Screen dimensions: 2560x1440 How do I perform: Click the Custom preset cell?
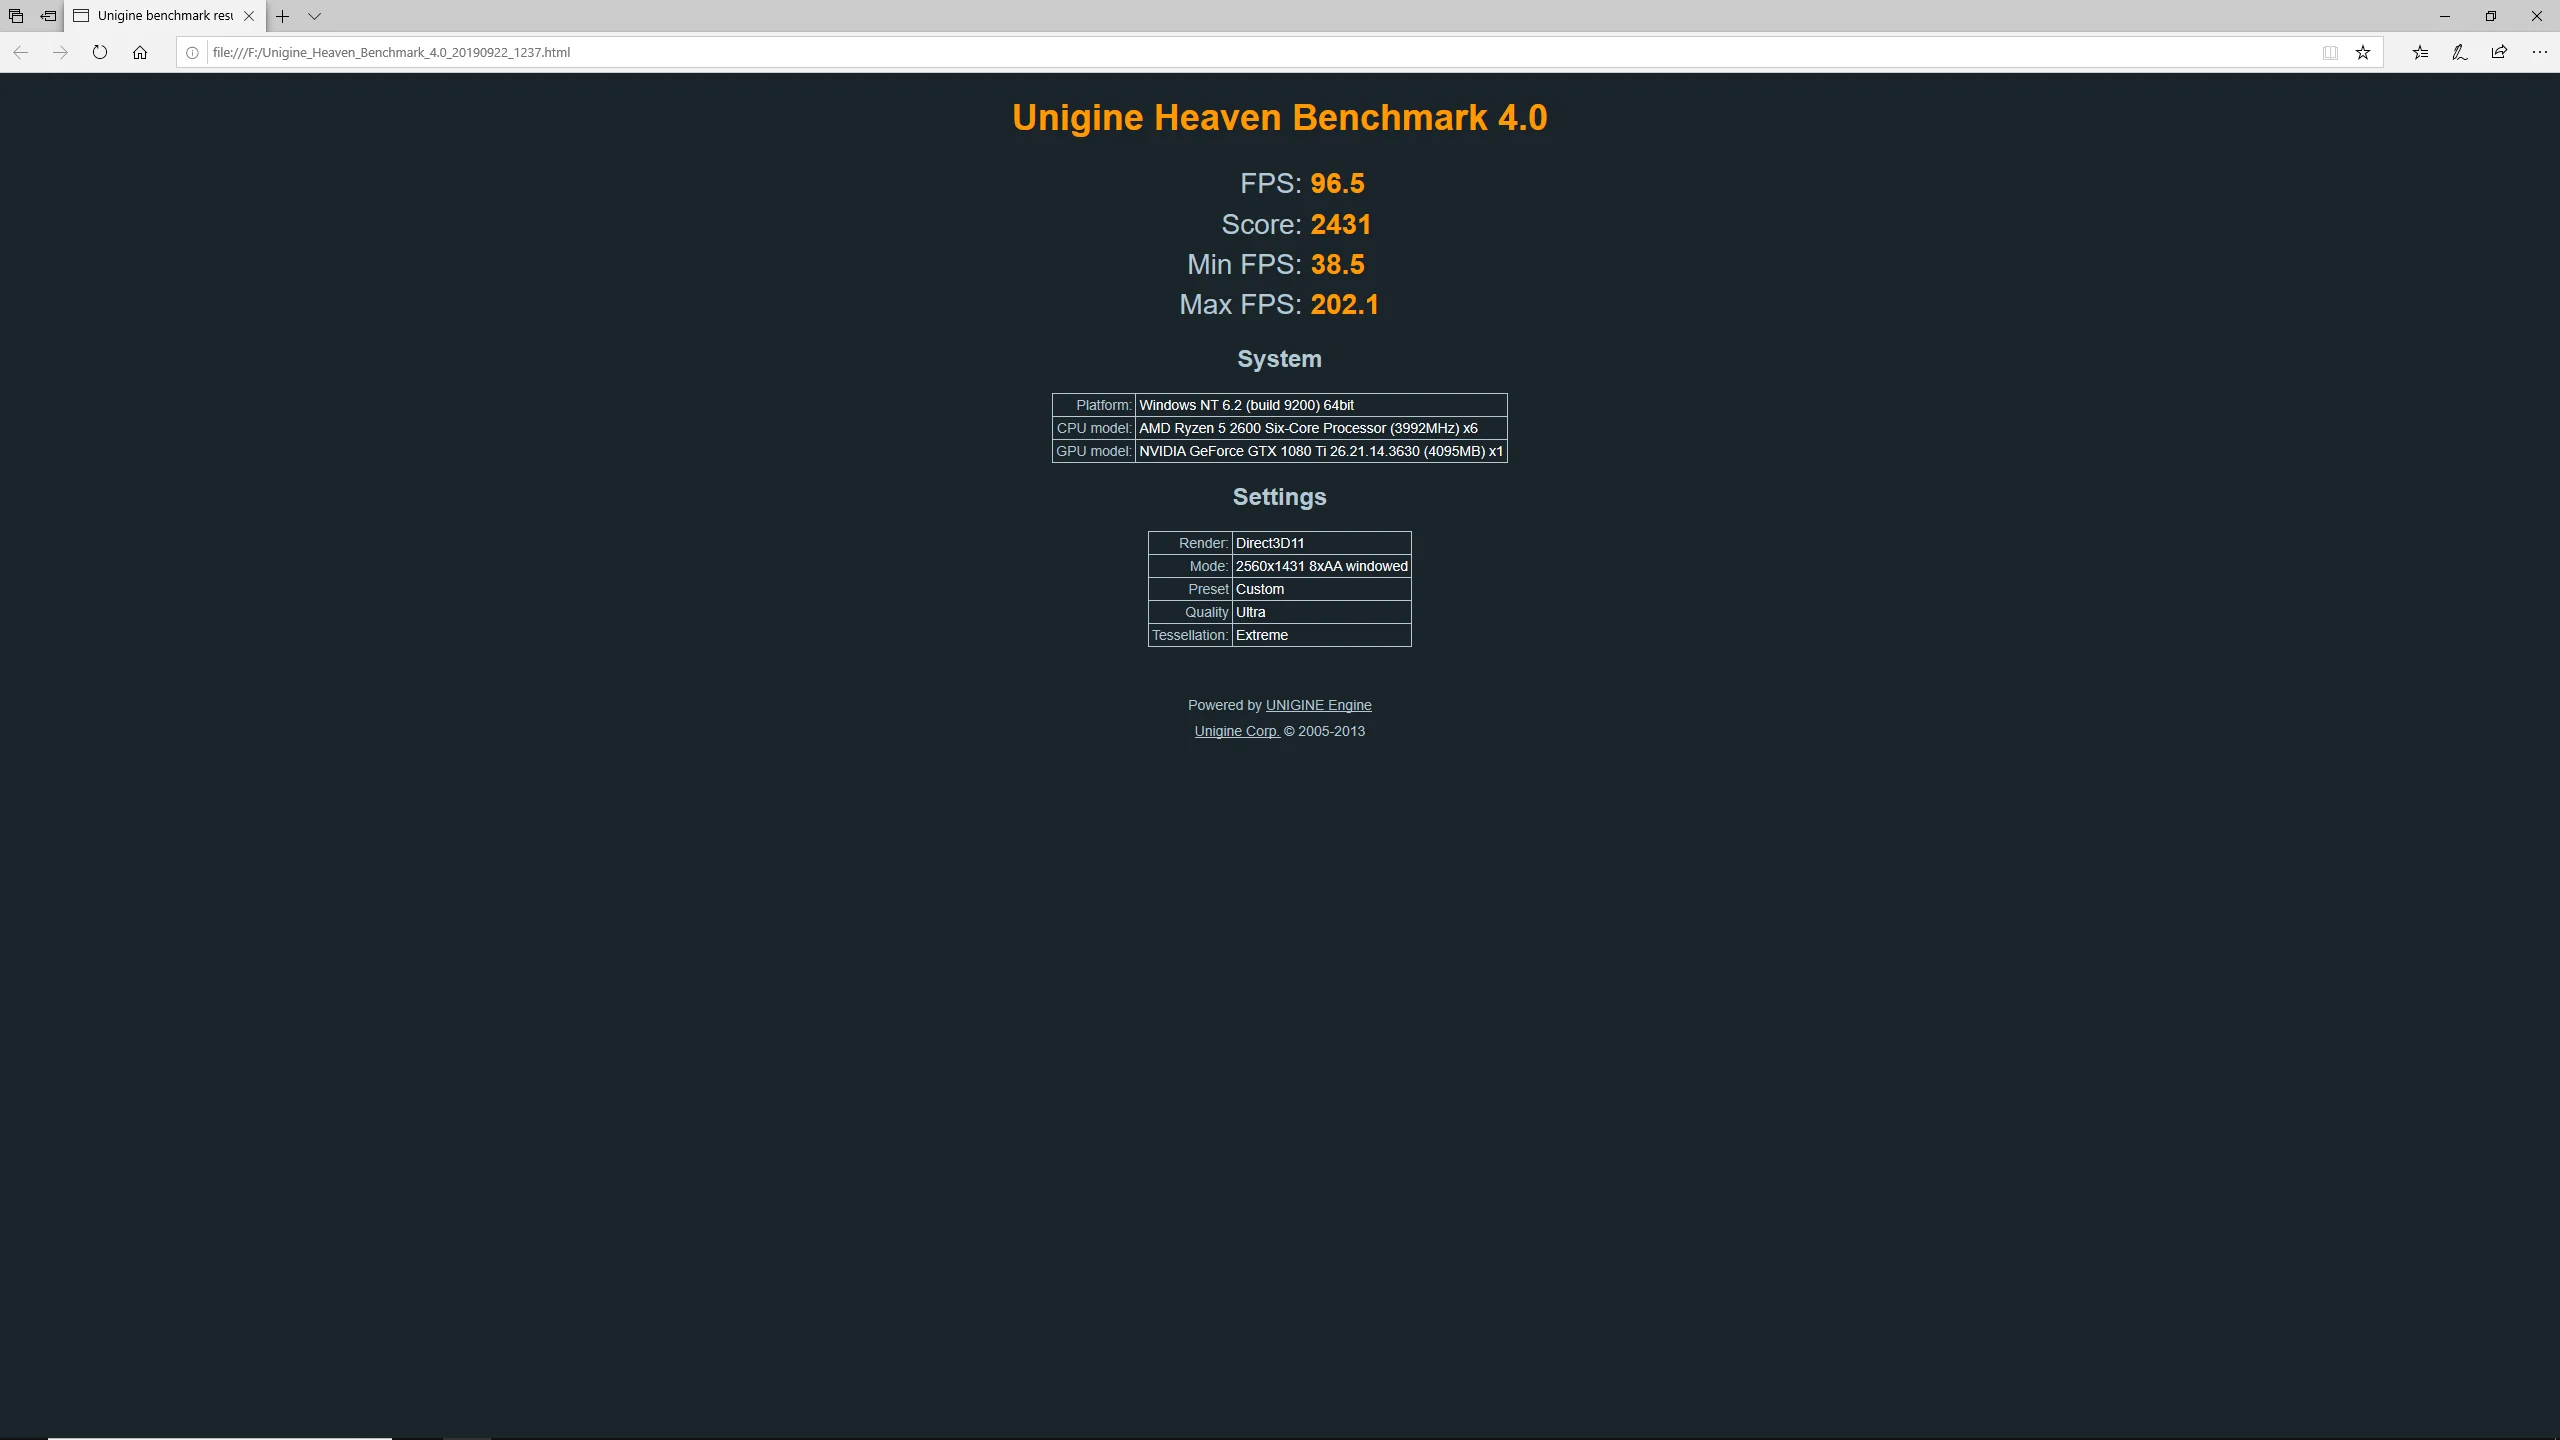(x=1321, y=589)
